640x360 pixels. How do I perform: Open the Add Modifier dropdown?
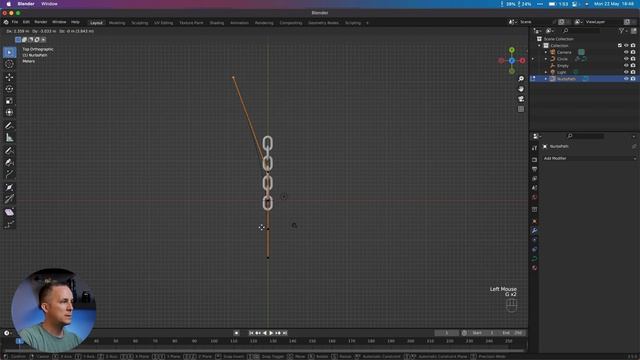589,158
